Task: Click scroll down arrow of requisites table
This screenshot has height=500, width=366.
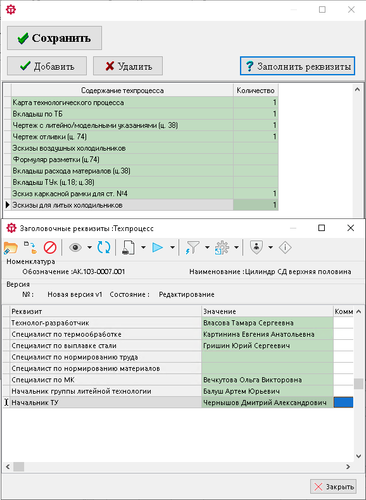Action: point(358,456)
